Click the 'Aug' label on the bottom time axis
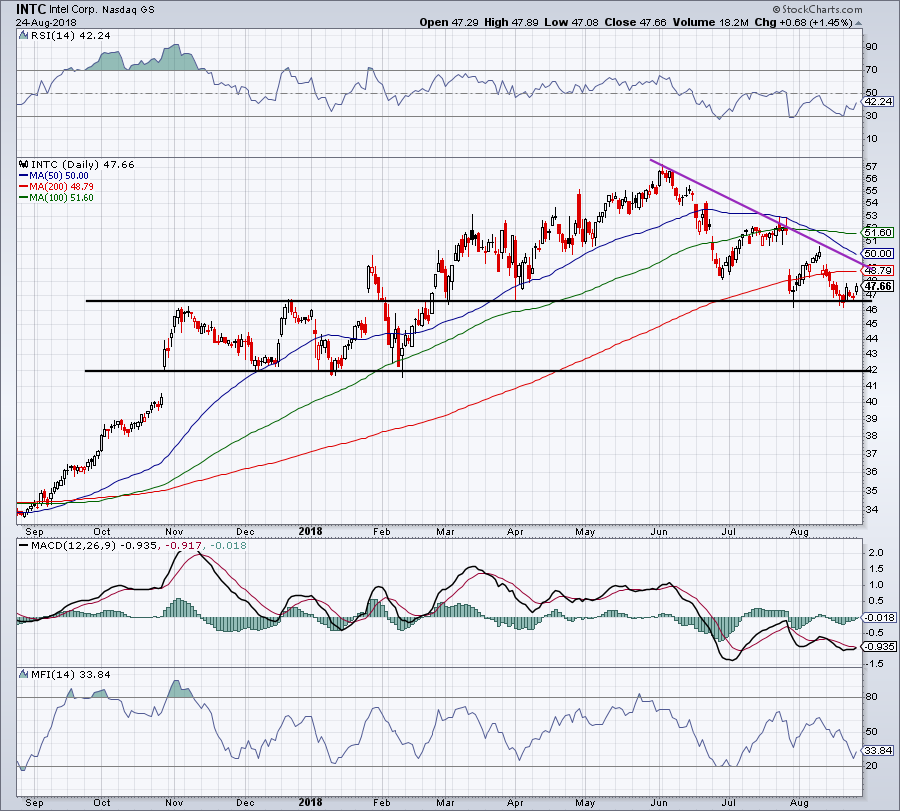 point(799,802)
